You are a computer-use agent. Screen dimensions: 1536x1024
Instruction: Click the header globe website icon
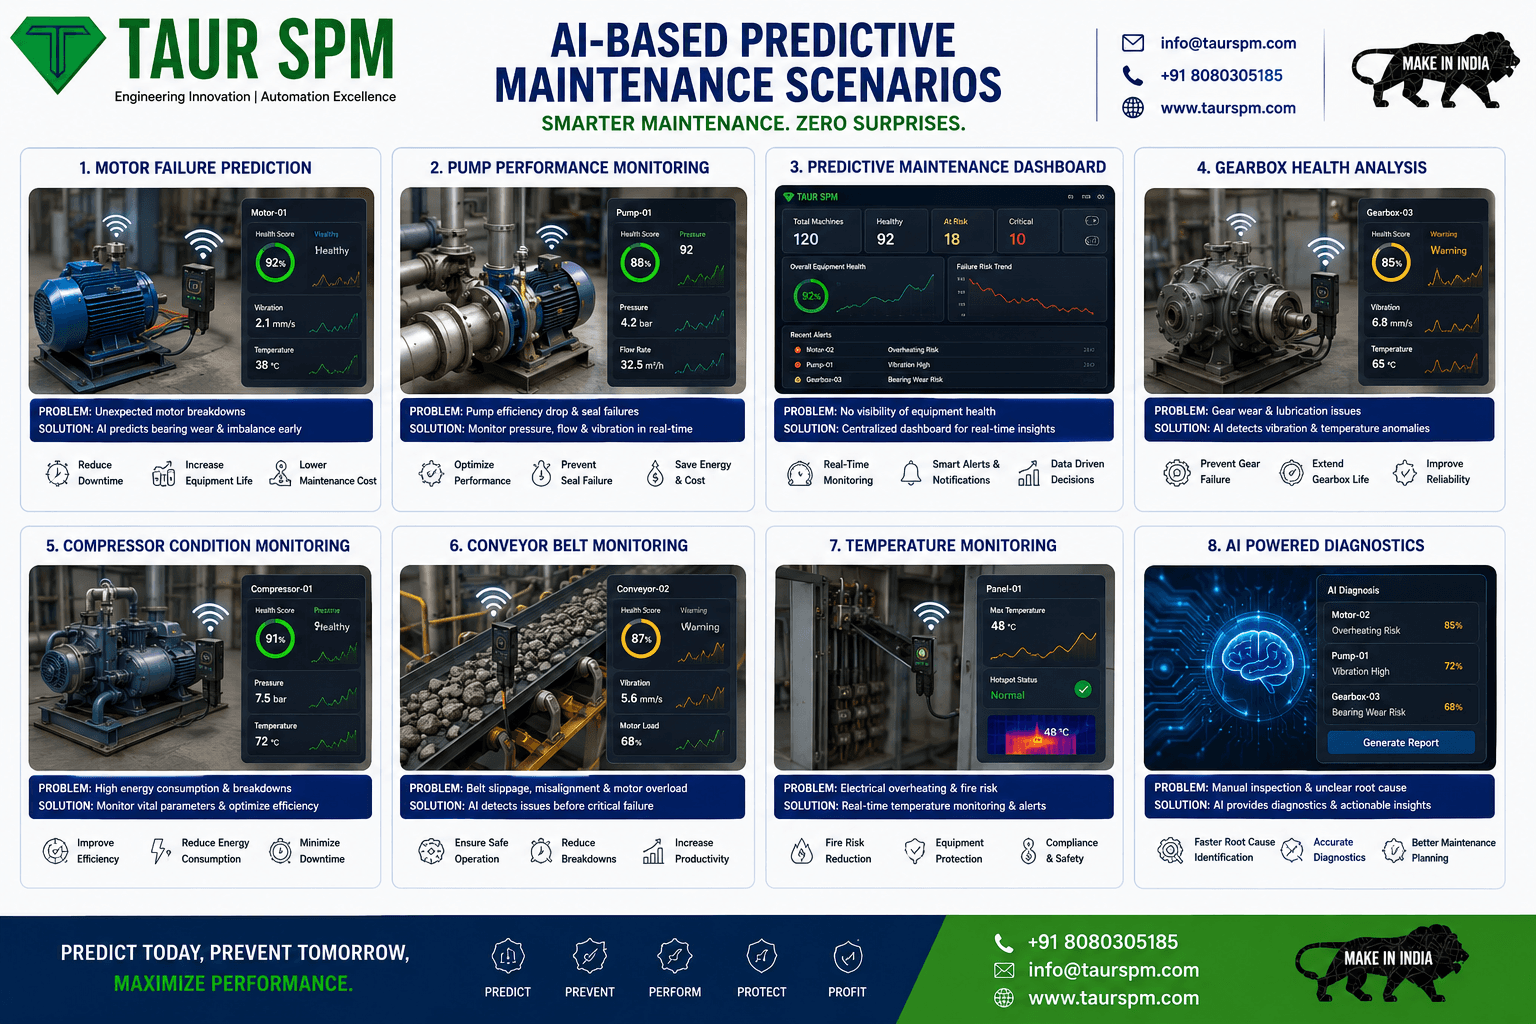pos(1133,108)
